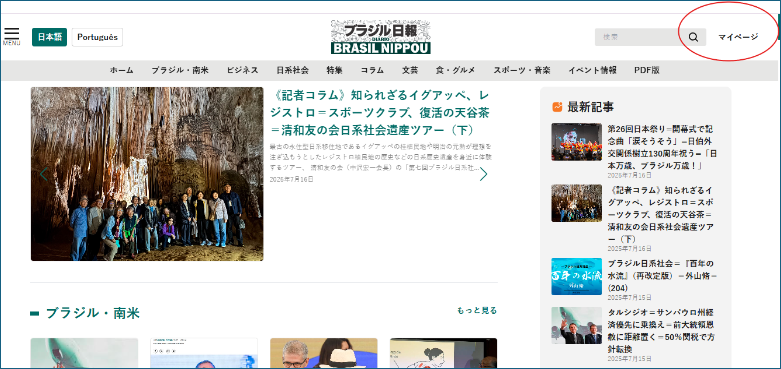Switch language to 日本語

click(49, 37)
